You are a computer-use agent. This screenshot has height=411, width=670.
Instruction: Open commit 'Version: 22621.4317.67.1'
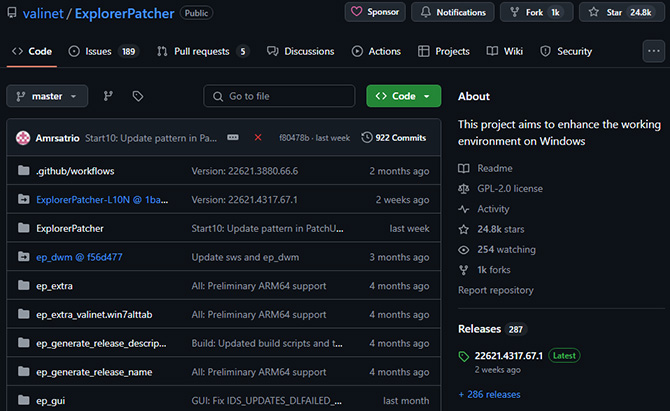[x=244, y=200]
